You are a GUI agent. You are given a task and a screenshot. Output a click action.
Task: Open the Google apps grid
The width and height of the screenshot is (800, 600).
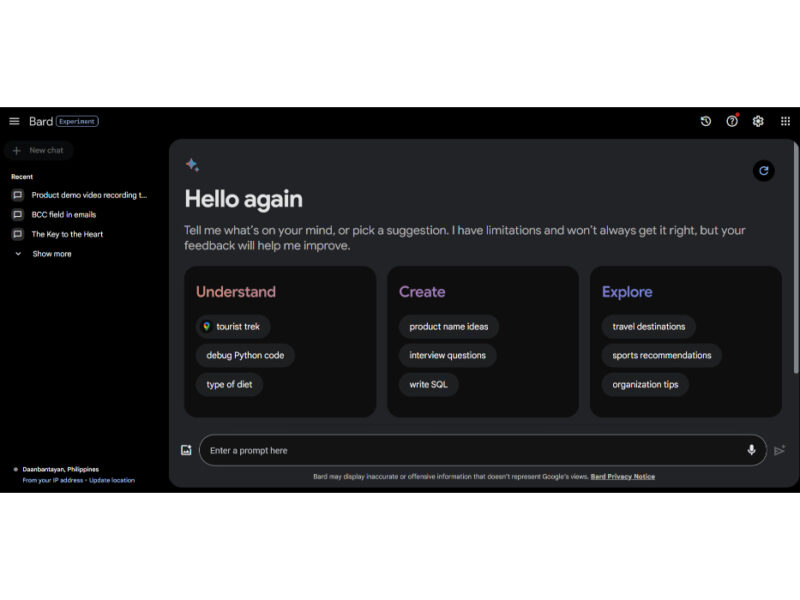pos(785,121)
